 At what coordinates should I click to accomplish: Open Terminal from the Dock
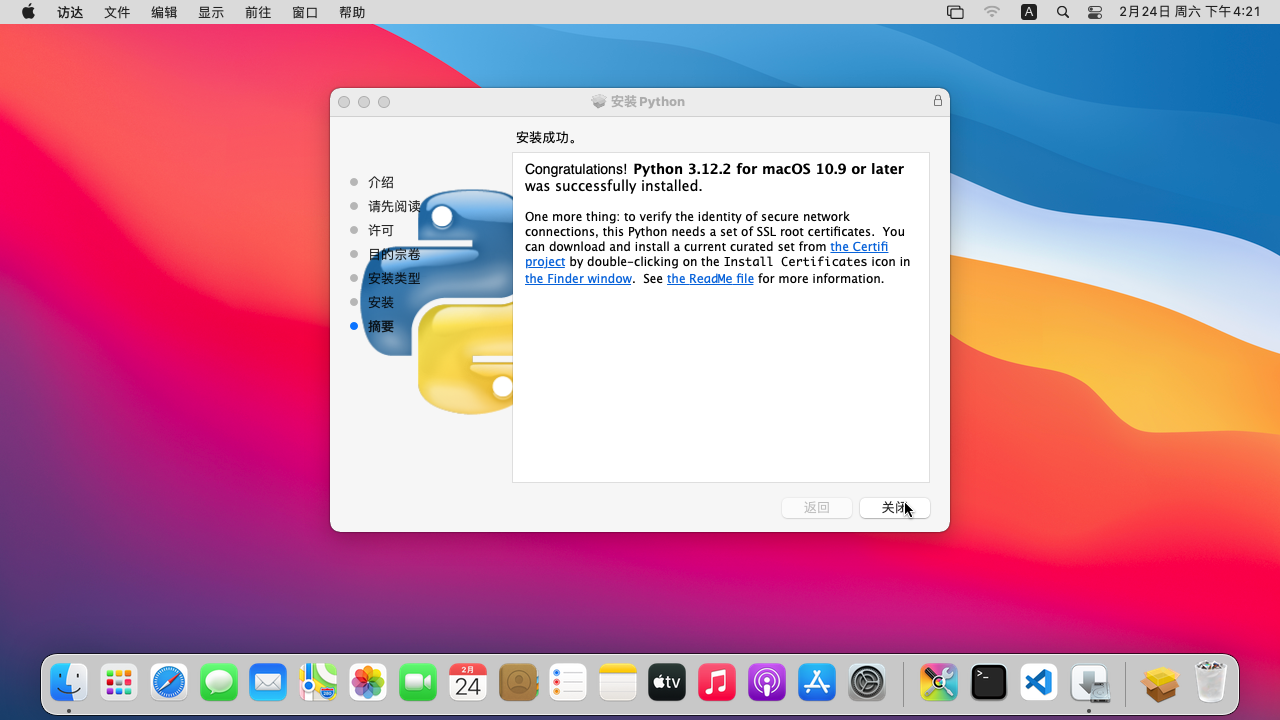pos(989,683)
